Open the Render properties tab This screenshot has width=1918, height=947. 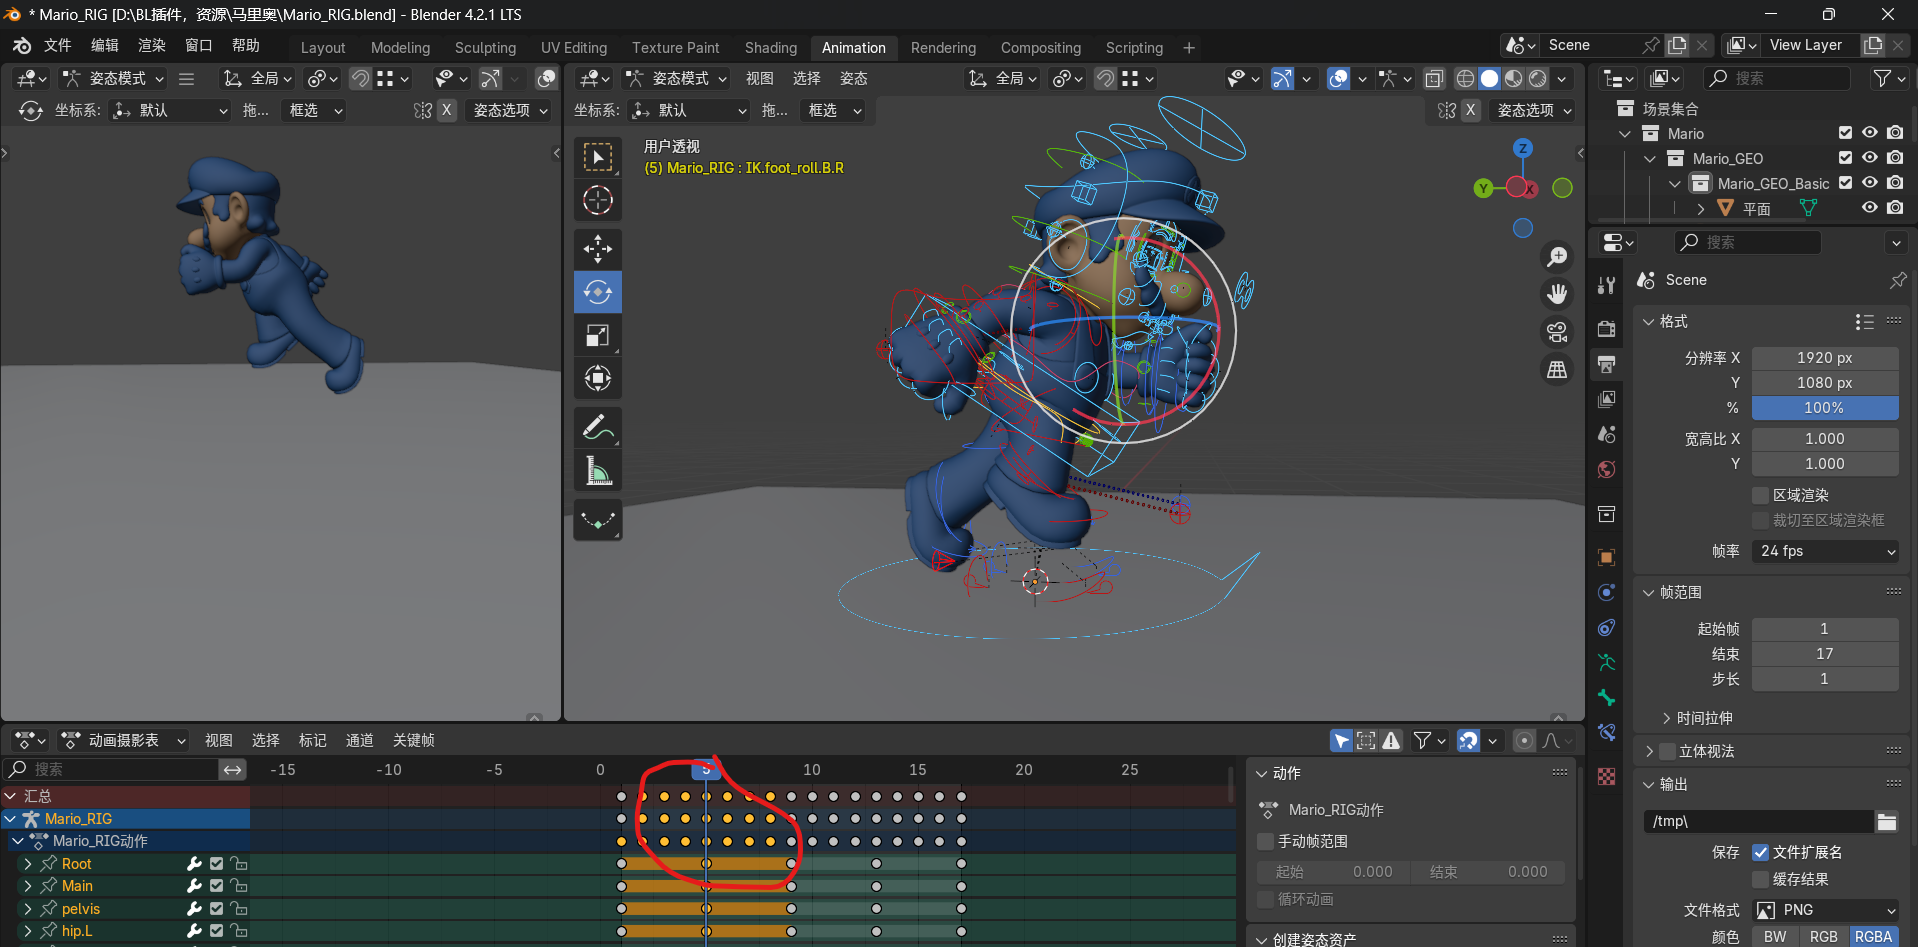[x=1606, y=329]
